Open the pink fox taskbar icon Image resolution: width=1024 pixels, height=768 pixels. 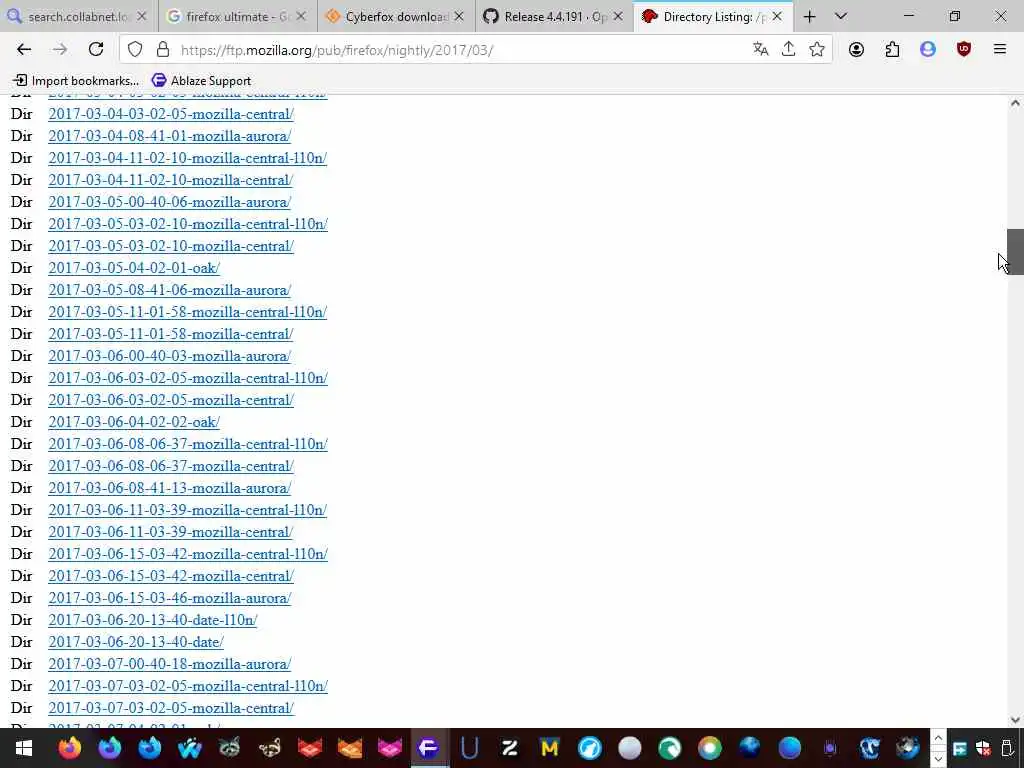pyautogui.click(x=390, y=748)
